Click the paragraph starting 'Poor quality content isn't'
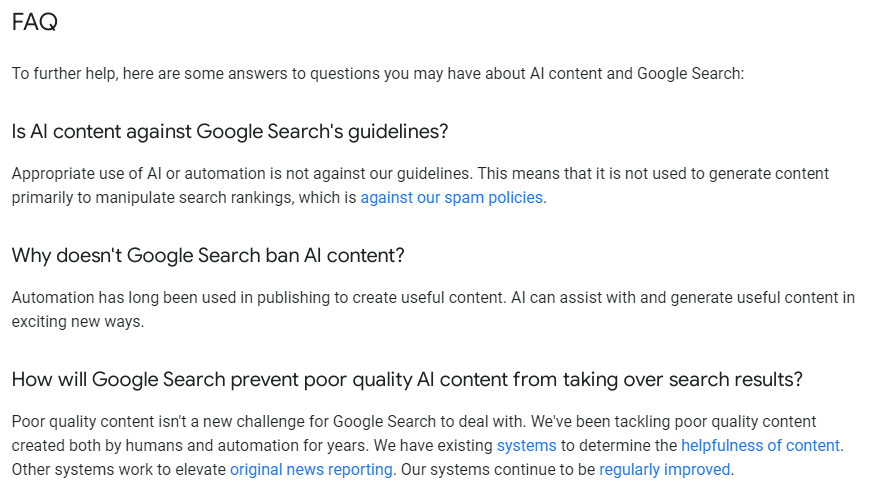The width and height of the screenshot is (889, 503). 427,445
